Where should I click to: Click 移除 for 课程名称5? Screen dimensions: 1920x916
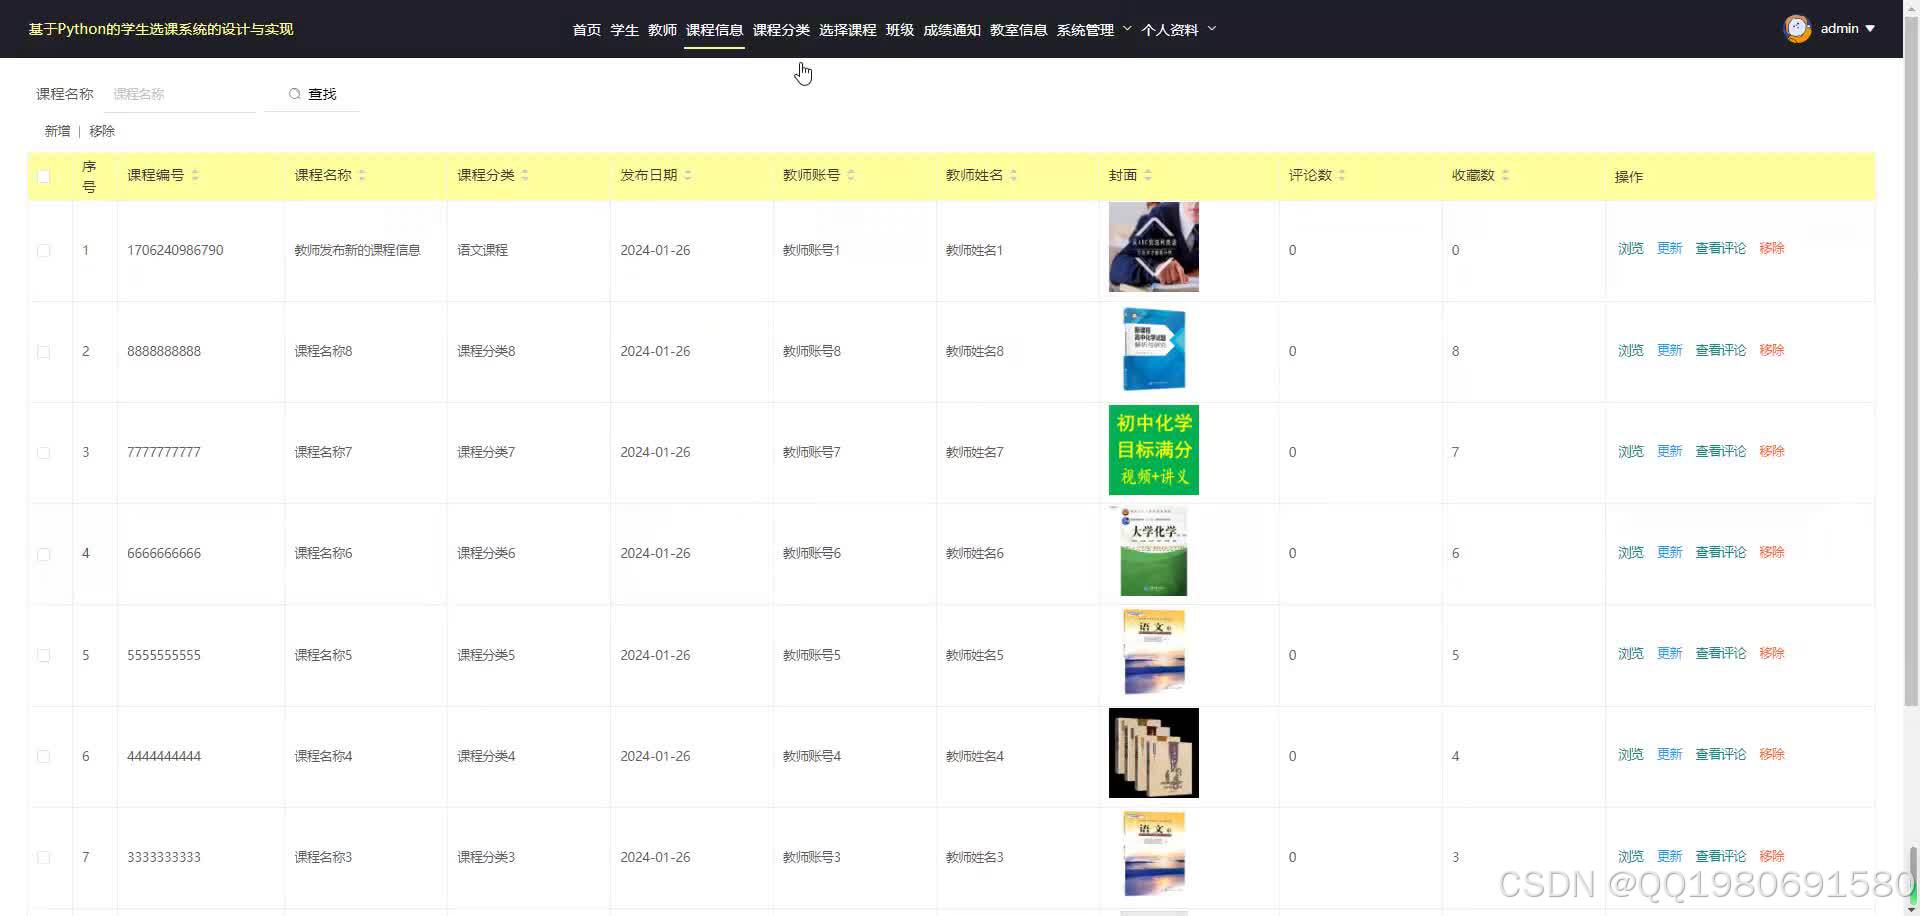(1772, 653)
